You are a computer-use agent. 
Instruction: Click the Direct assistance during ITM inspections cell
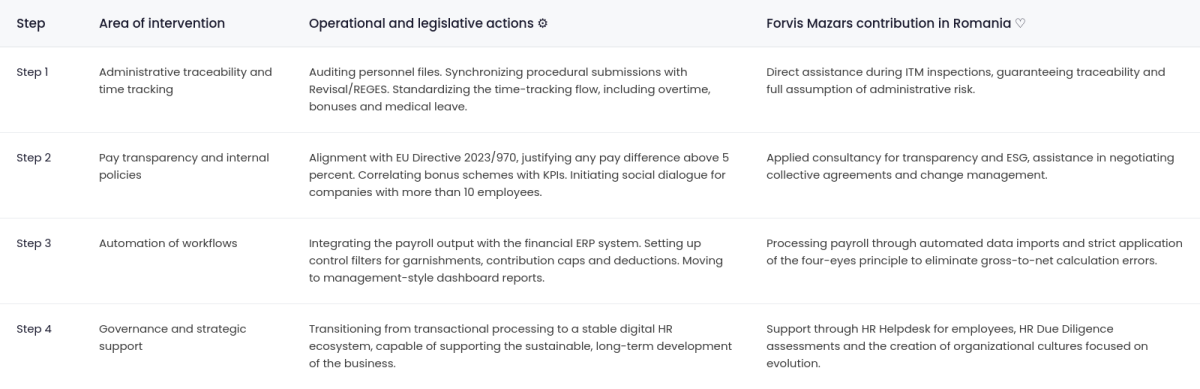(975, 89)
